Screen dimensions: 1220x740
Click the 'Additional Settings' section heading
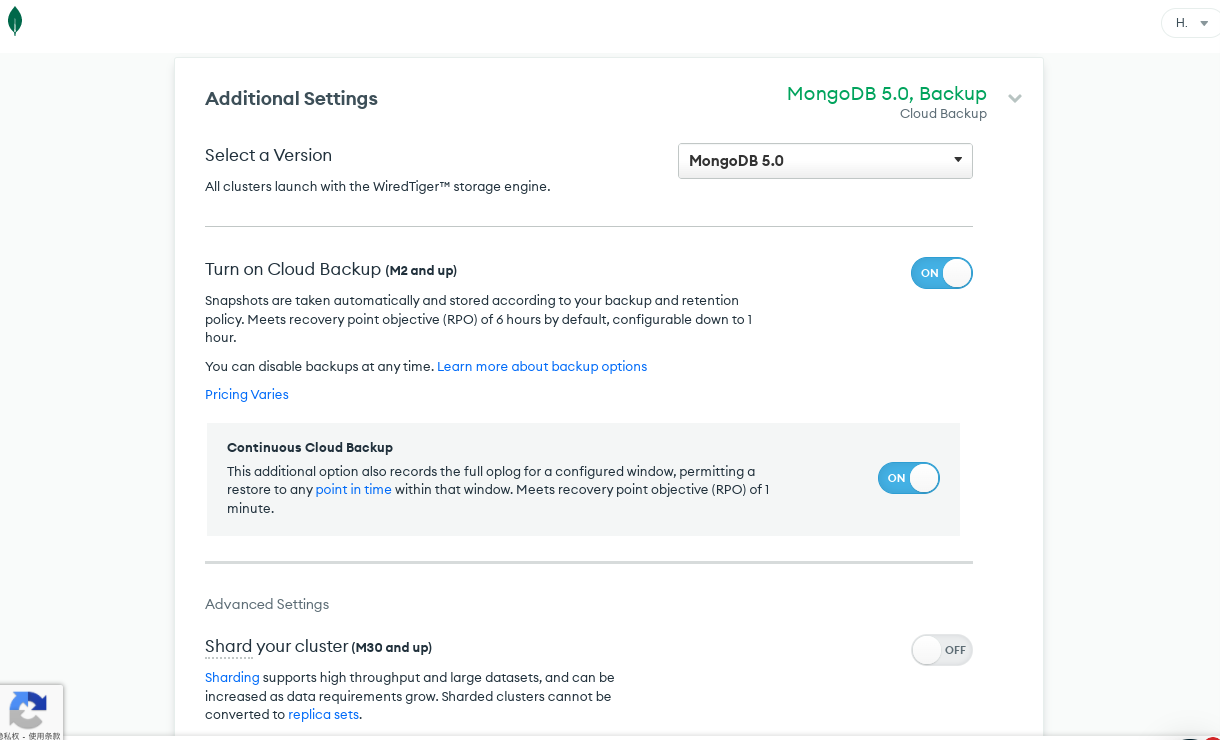point(291,98)
